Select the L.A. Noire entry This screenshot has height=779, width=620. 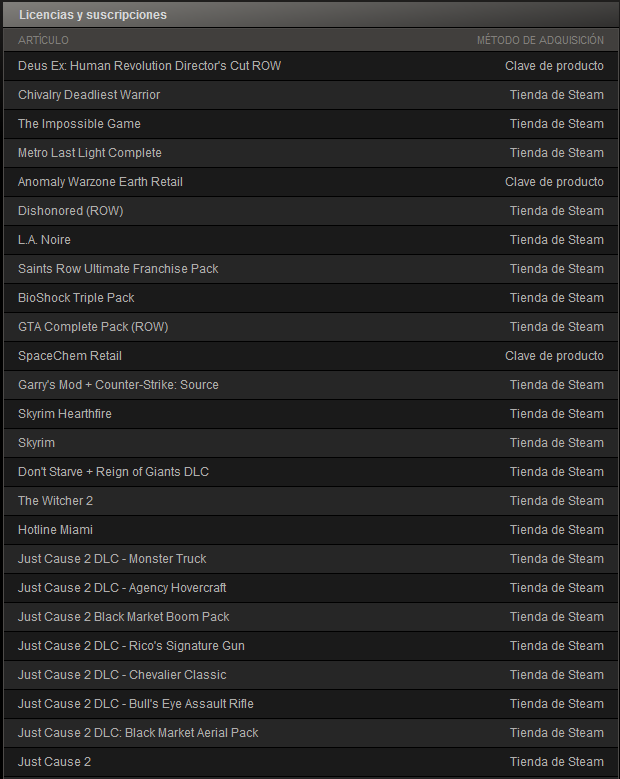tap(310, 240)
